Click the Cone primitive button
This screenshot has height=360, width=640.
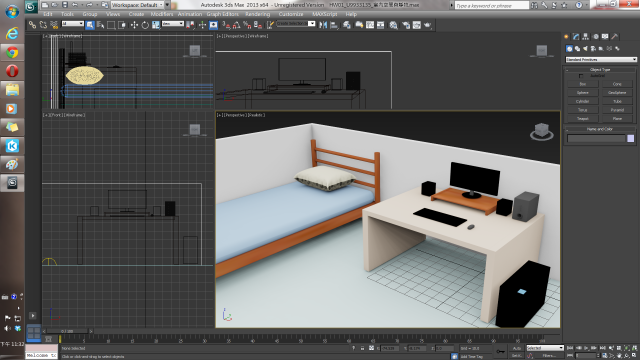pos(617,84)
